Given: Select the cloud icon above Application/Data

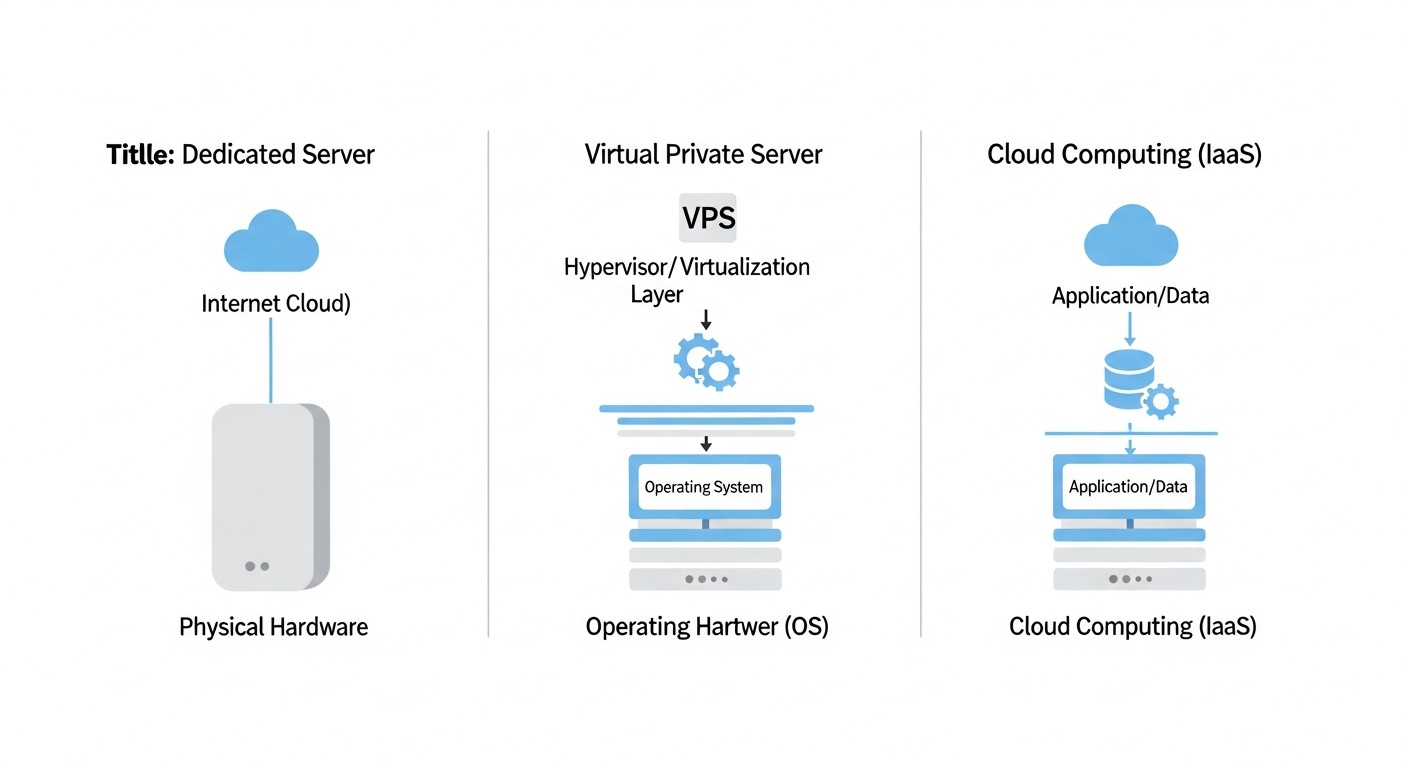Looking at the screenshot, I should 1130,237.
